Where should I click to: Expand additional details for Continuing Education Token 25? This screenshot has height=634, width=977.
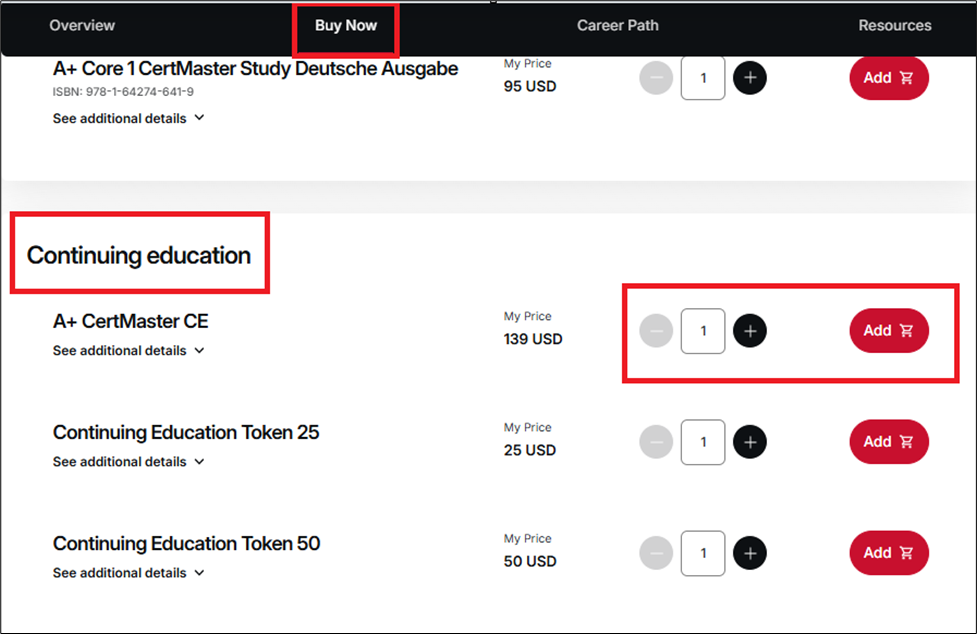(x=128, y=462)
